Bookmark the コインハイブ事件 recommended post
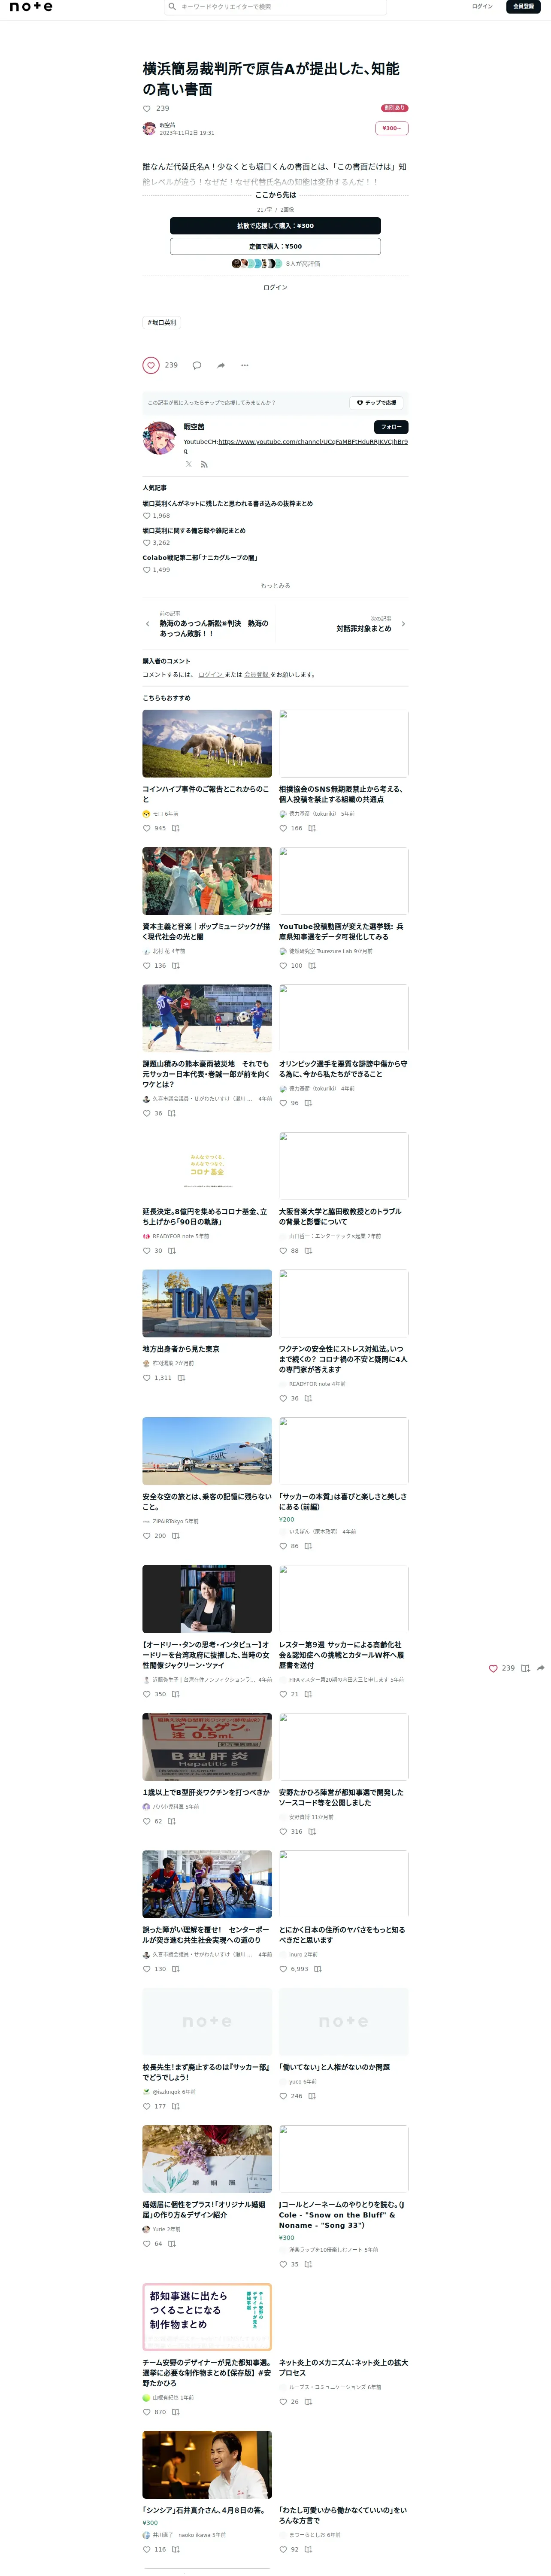551x2576 pixels. (x=176, y=829)
